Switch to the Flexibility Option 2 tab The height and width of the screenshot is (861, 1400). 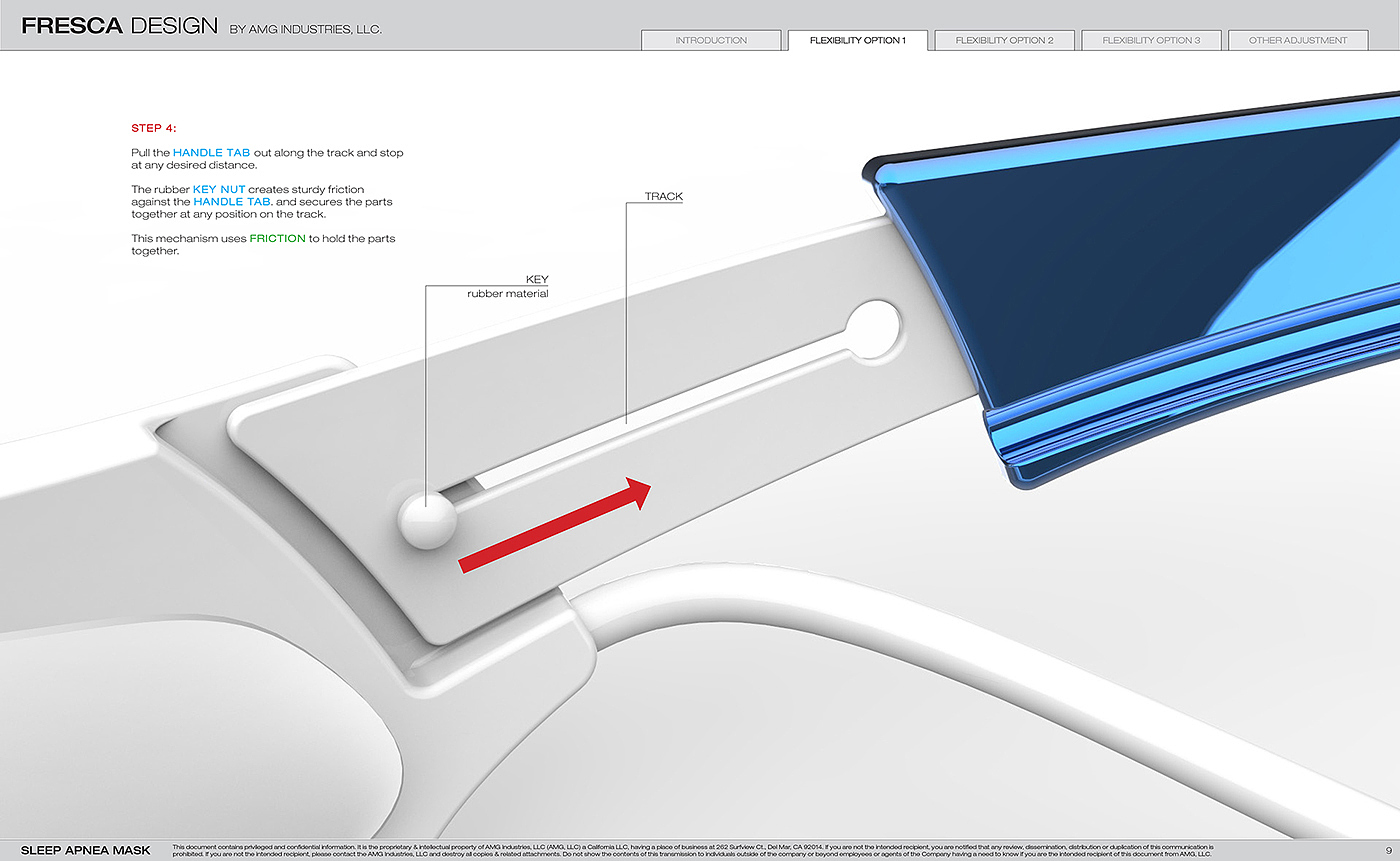(1004, 40)
